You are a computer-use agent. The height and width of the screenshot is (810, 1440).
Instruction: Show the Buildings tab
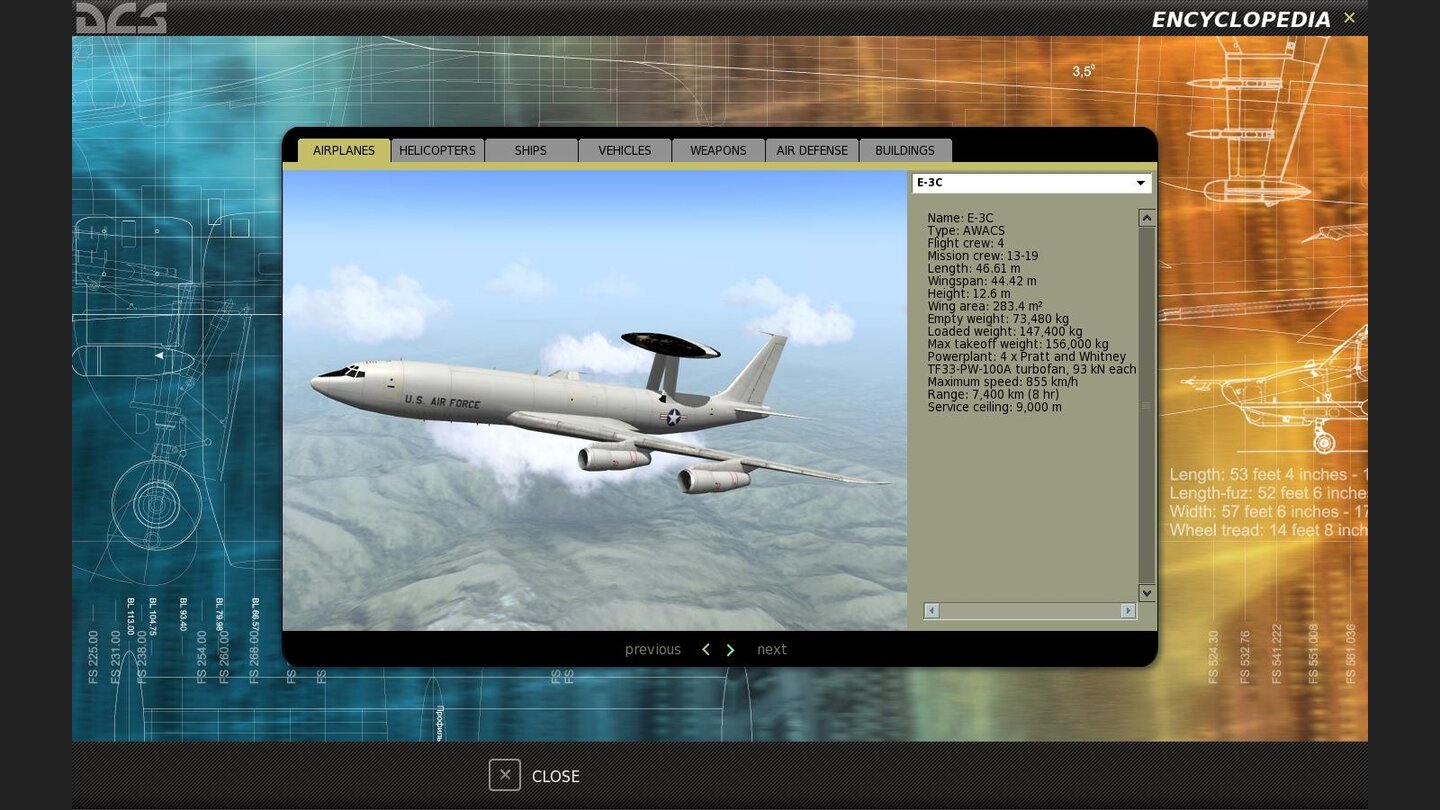(905, 150)
